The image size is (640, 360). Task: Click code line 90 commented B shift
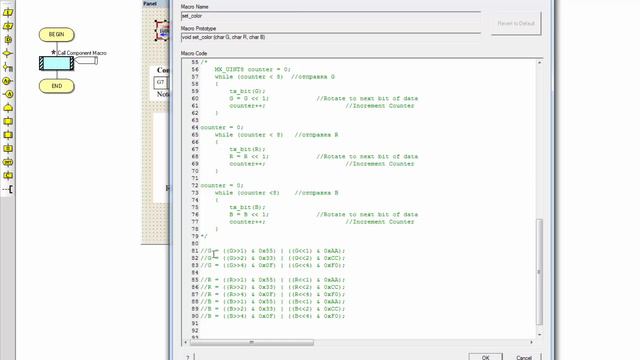tap(273, 316)
